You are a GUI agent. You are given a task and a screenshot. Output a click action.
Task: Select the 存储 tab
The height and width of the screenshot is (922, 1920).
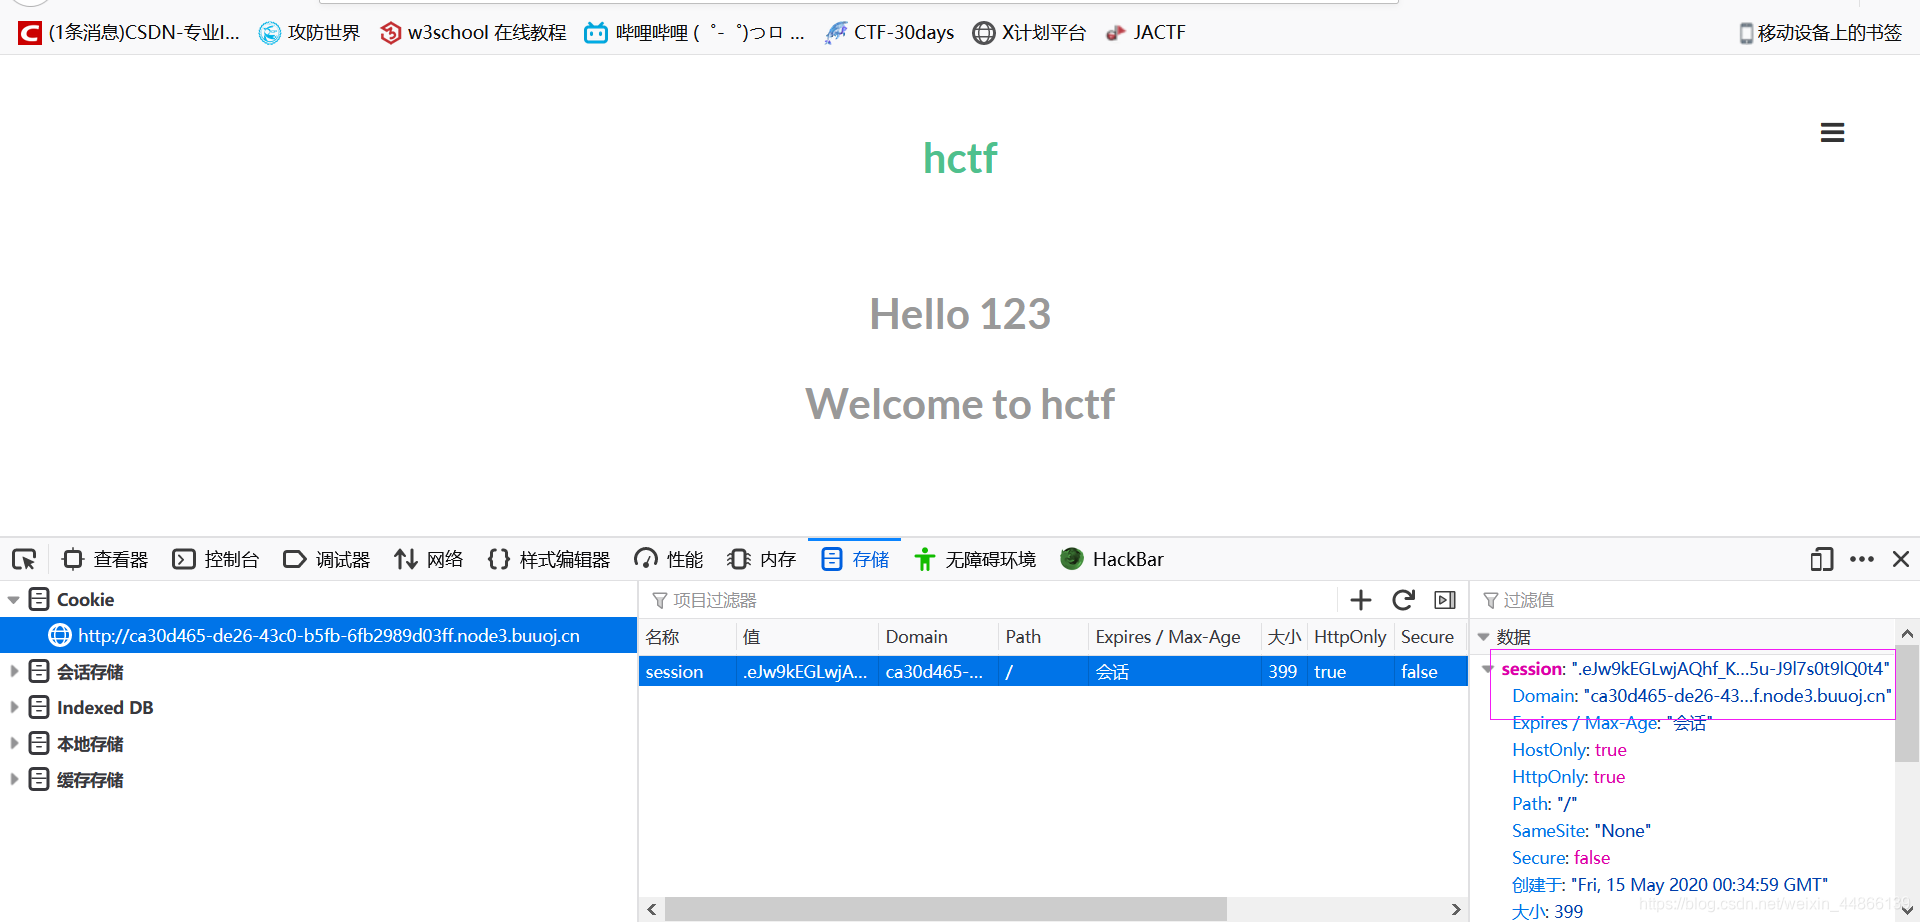click(x=855, y=559)
